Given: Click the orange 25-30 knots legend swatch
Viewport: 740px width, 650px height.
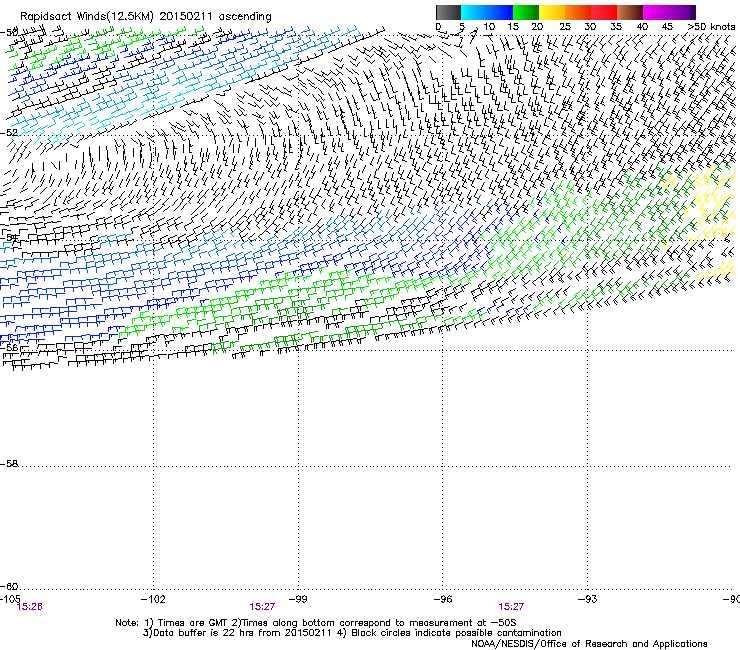Looking at the screenshot, I should 578,12.
